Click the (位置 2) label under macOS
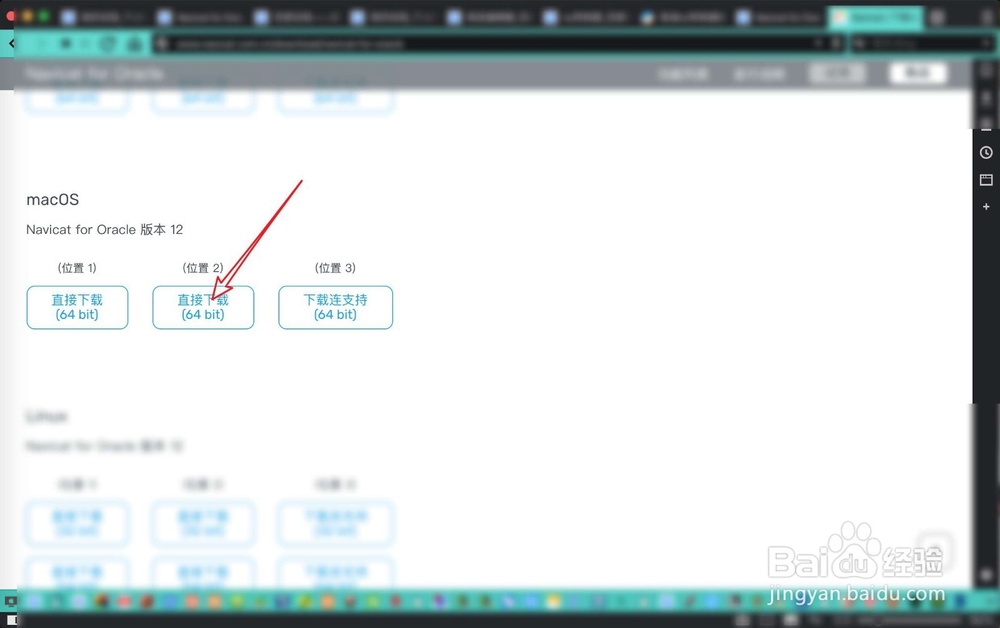 coord(203,268)
